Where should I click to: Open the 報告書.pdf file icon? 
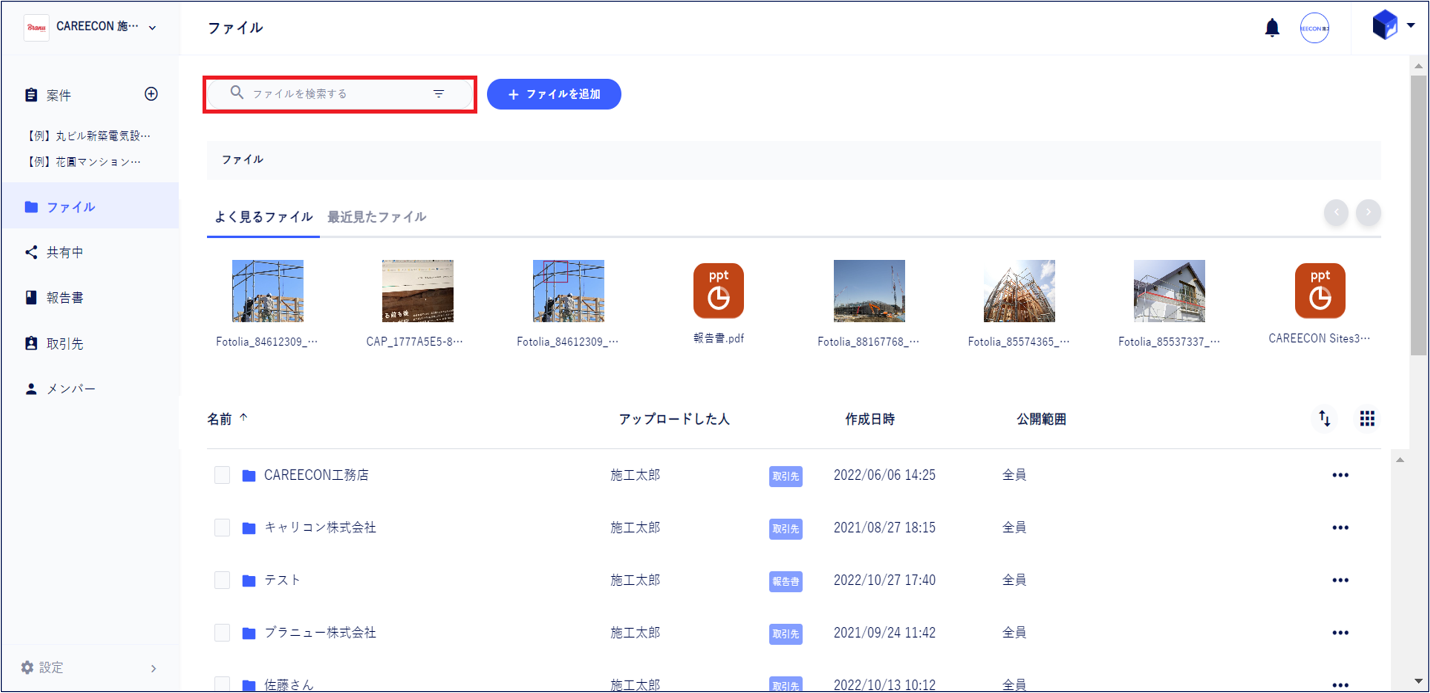pos(718,291)
